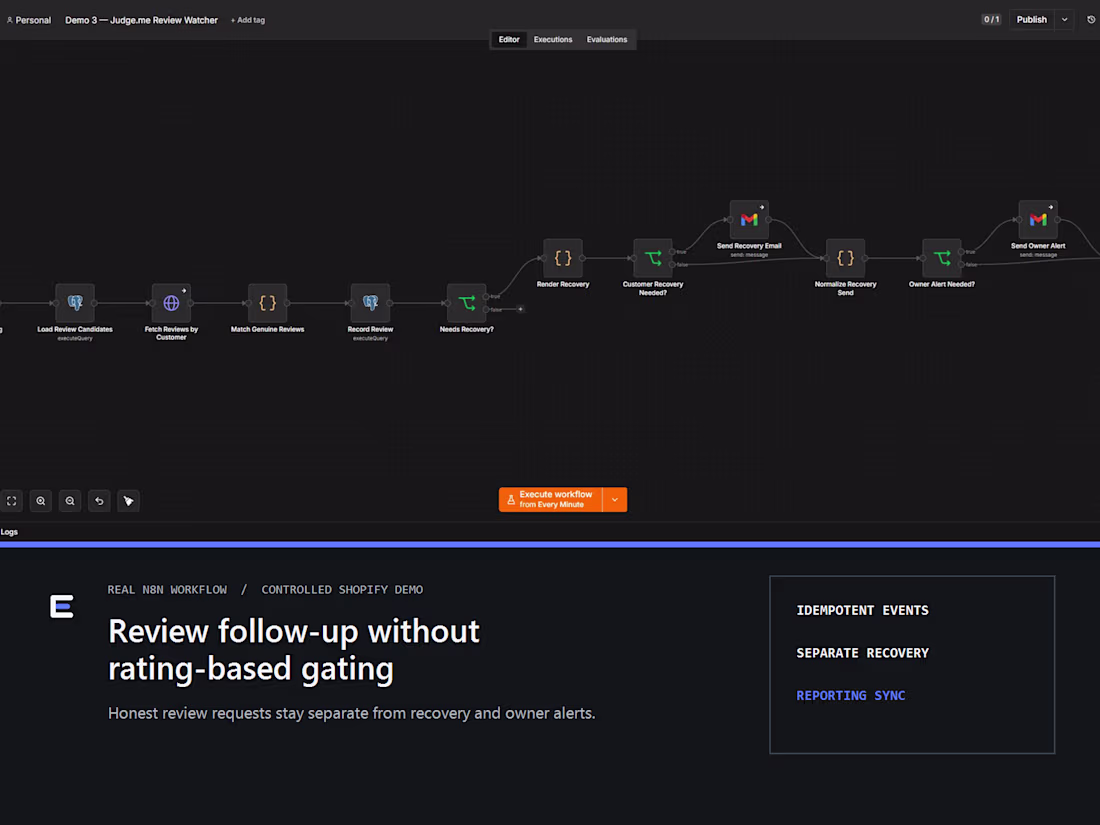Screen dimensions: 1100x825
Task: Click the flask icon on Execute workflow
Action: coord(511,499)
